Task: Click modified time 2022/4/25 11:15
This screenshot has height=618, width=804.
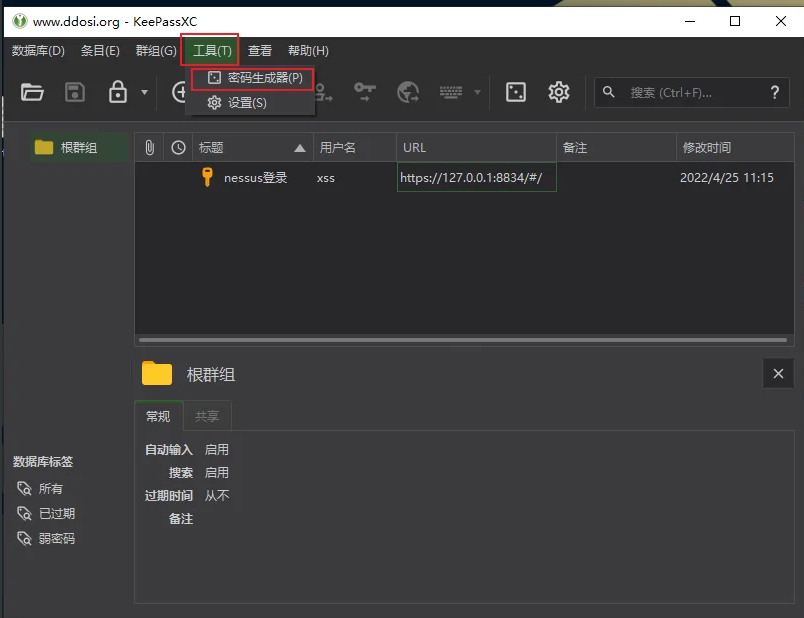Action: tap(727, 178)
